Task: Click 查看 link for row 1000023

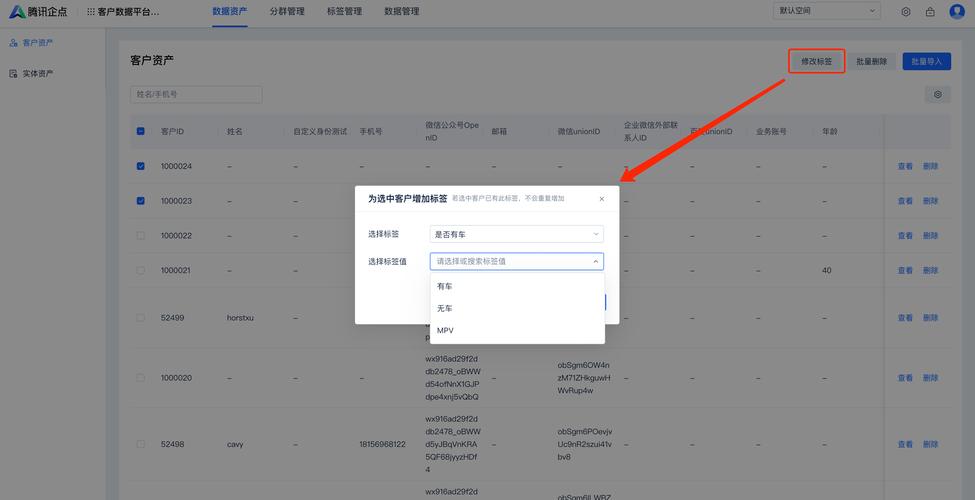Action: coord(905,201)
